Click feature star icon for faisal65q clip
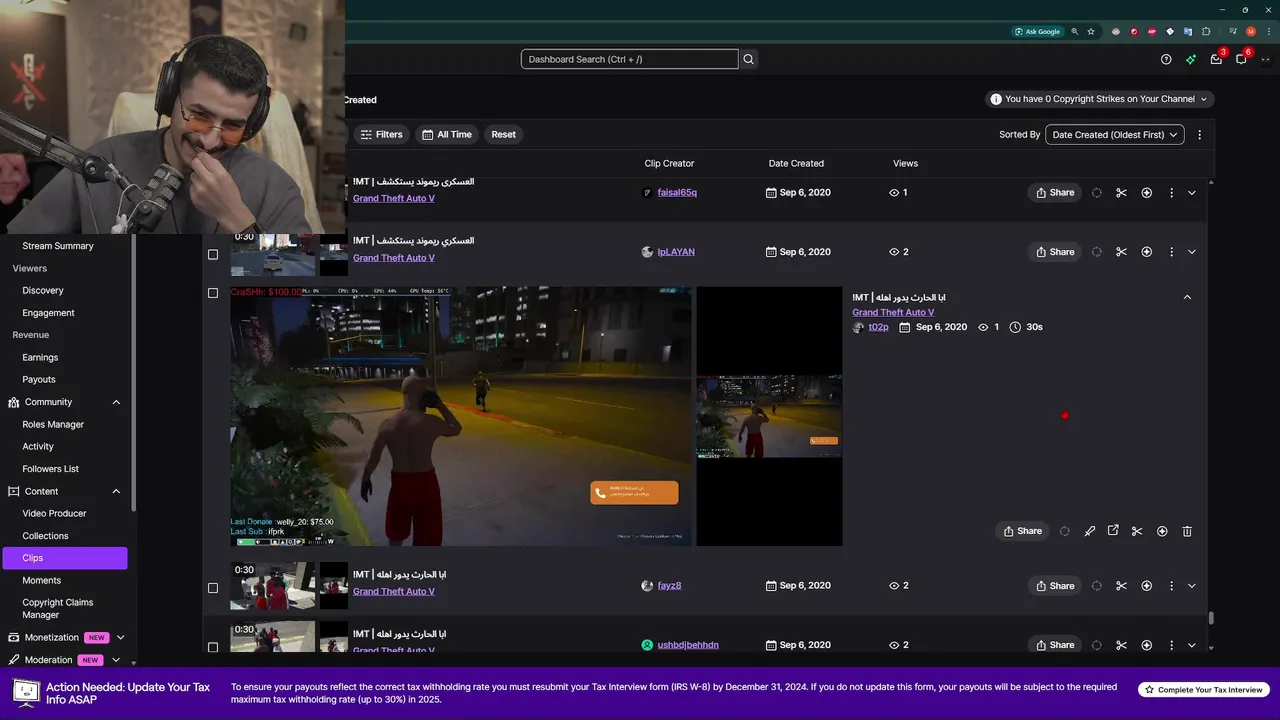Image resolution: width=1280 pixels, height=720 pixels. [x=1146, y=192]
